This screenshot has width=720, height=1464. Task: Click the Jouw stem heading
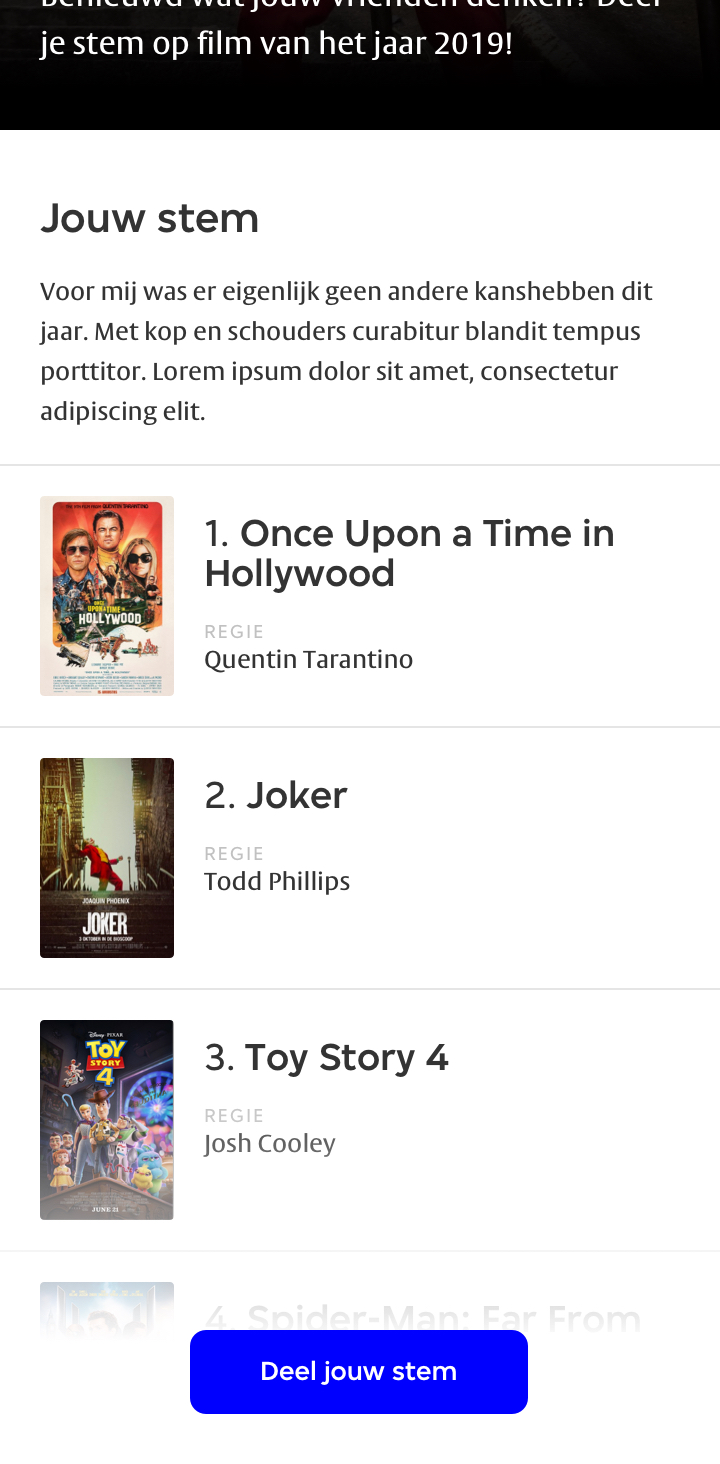point(150,218)
